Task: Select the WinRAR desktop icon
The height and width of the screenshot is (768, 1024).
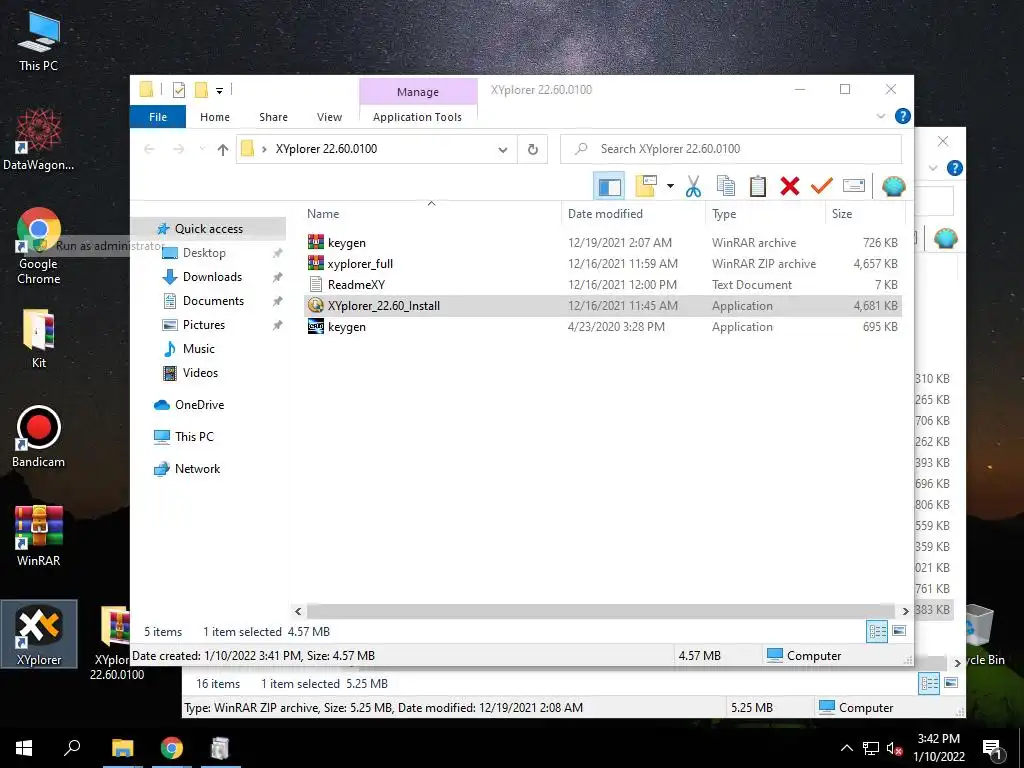Action: coord(39,536)
